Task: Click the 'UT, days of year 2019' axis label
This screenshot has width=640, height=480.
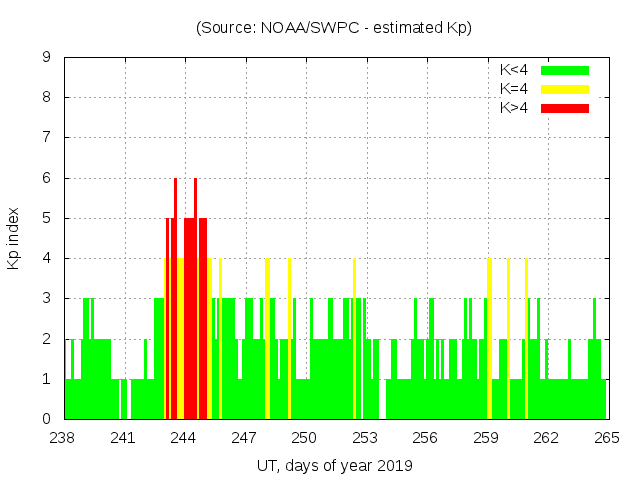Action: [334, 465]
